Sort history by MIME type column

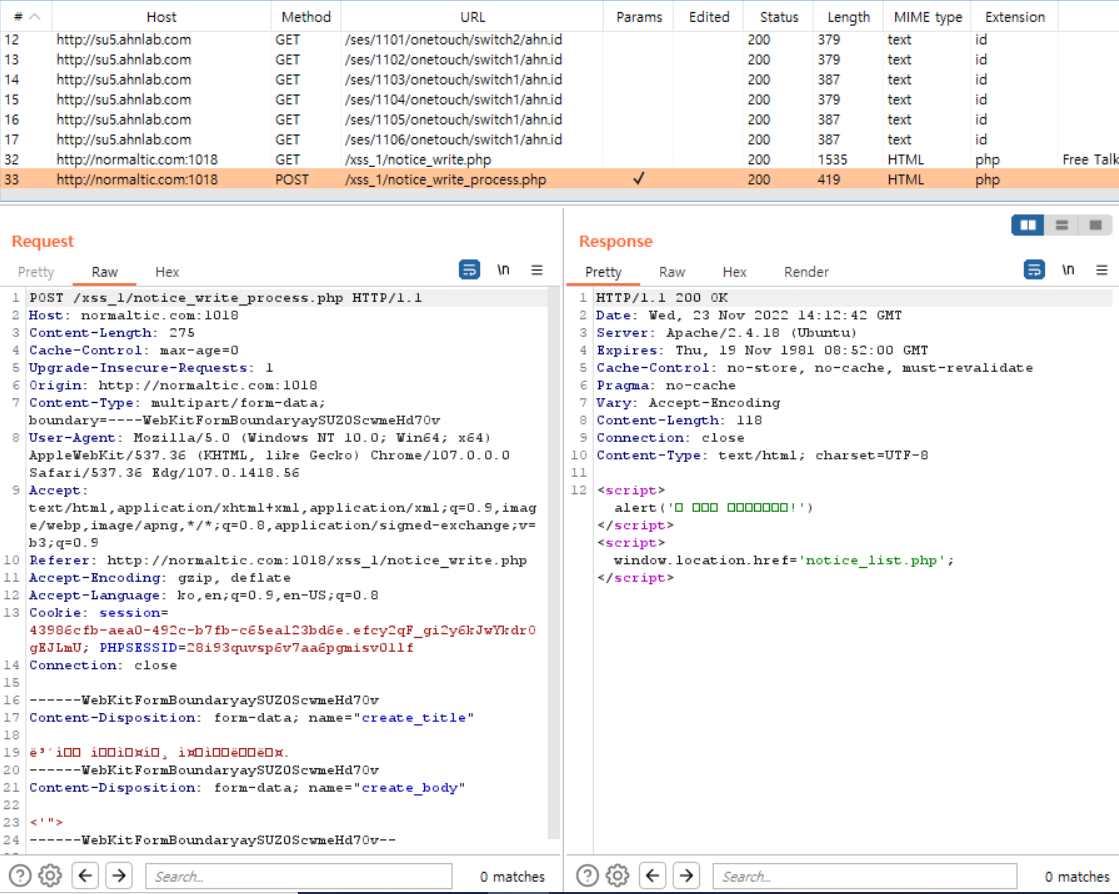point(928,16)
